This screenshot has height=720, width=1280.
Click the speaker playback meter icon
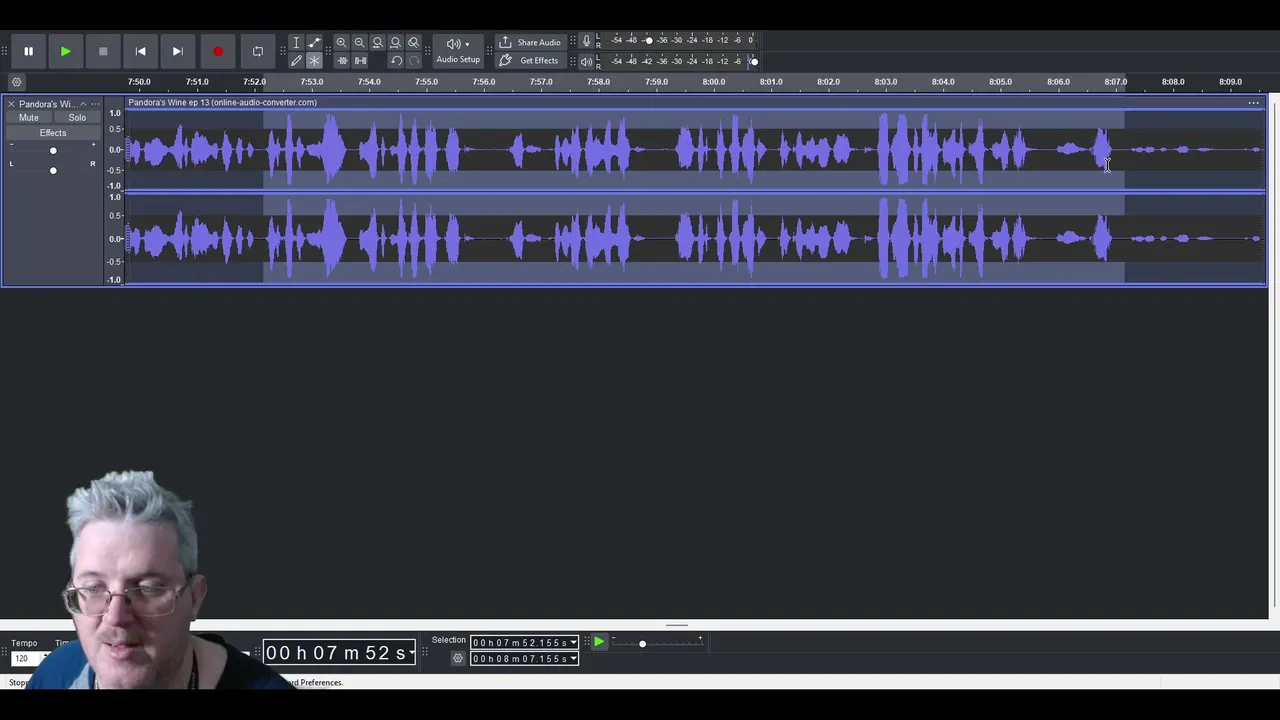click(x=587, y=61)
